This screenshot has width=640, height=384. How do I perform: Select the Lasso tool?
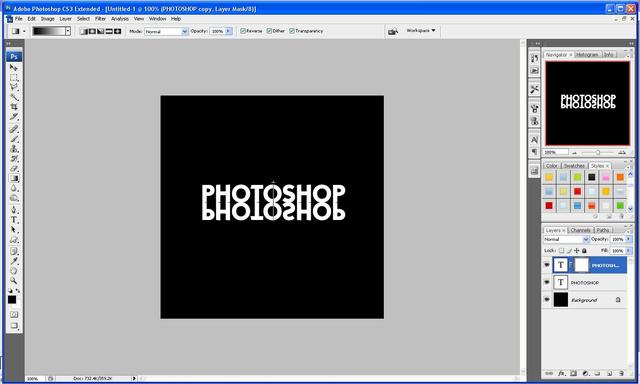click(14, 87)
